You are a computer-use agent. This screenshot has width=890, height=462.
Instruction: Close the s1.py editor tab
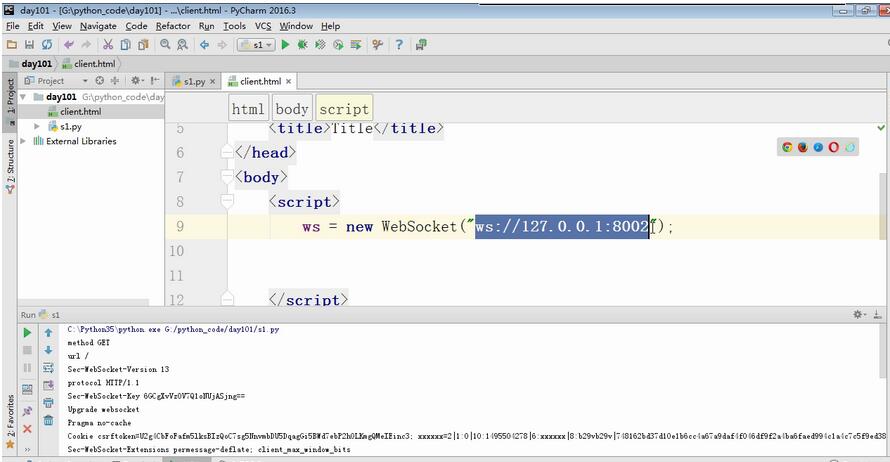(212, 82)
